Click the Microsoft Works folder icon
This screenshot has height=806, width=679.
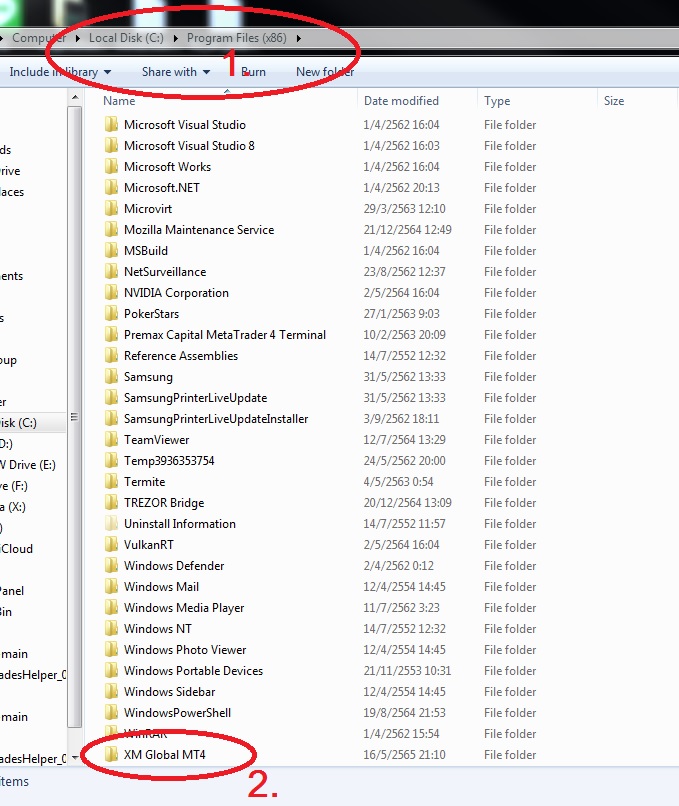[111, 167]
